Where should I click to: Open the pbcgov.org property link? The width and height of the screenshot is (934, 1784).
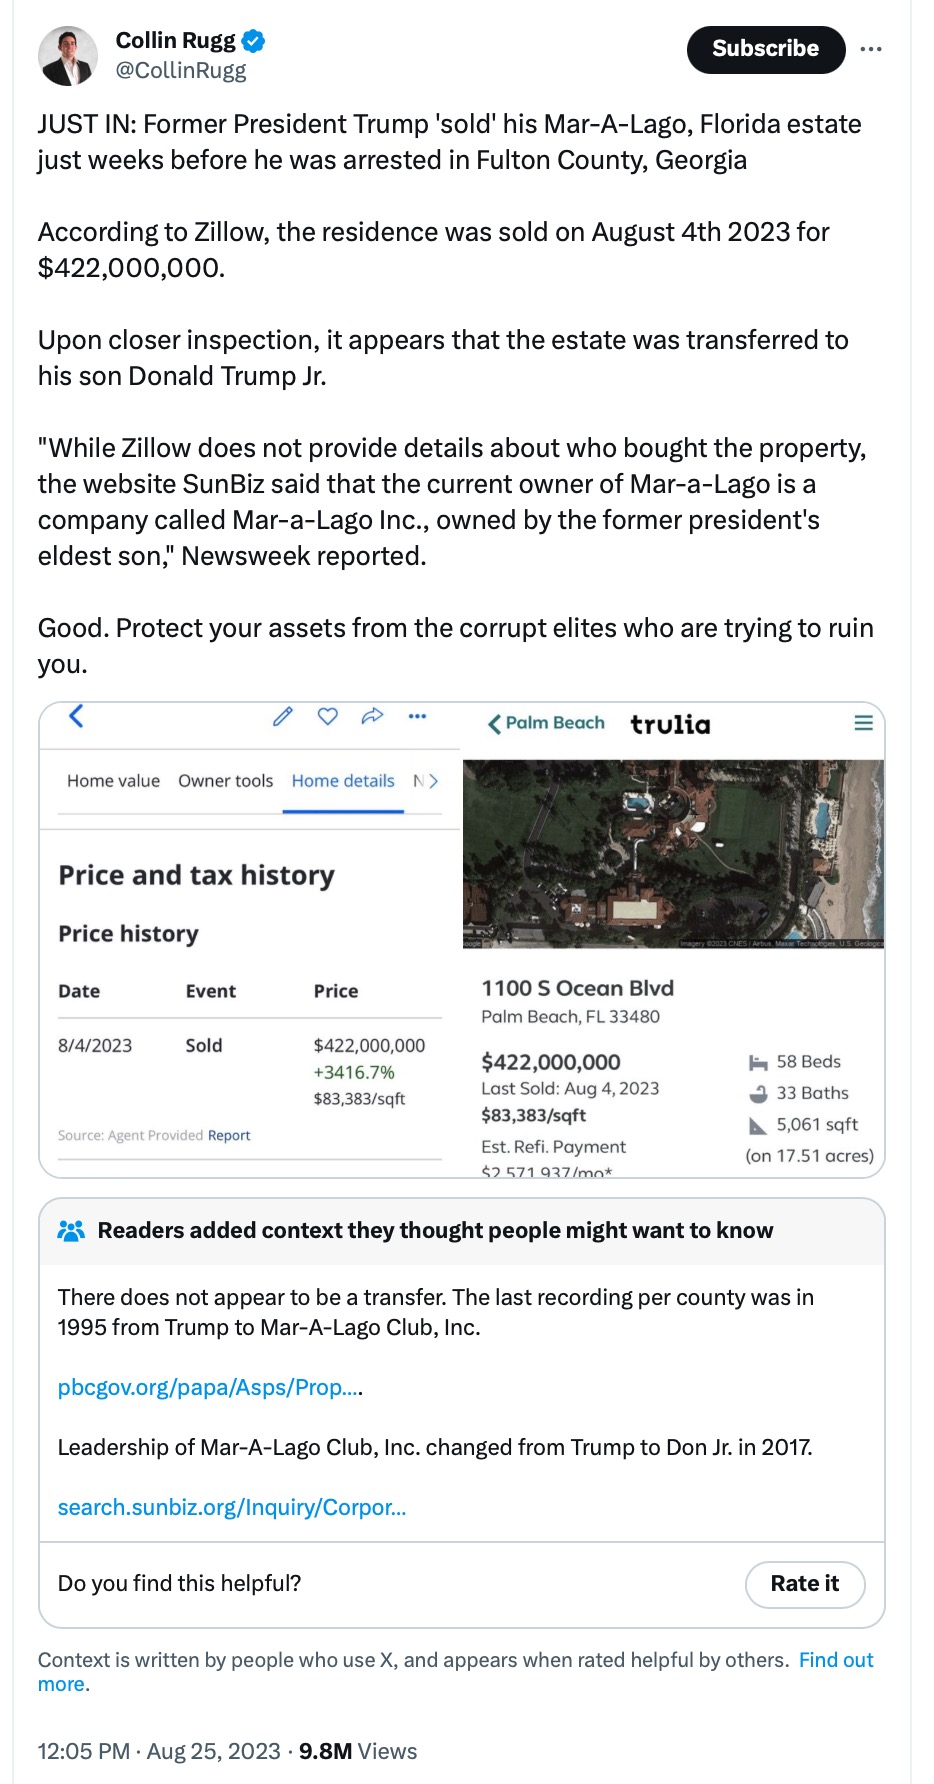click(209, 1388)
